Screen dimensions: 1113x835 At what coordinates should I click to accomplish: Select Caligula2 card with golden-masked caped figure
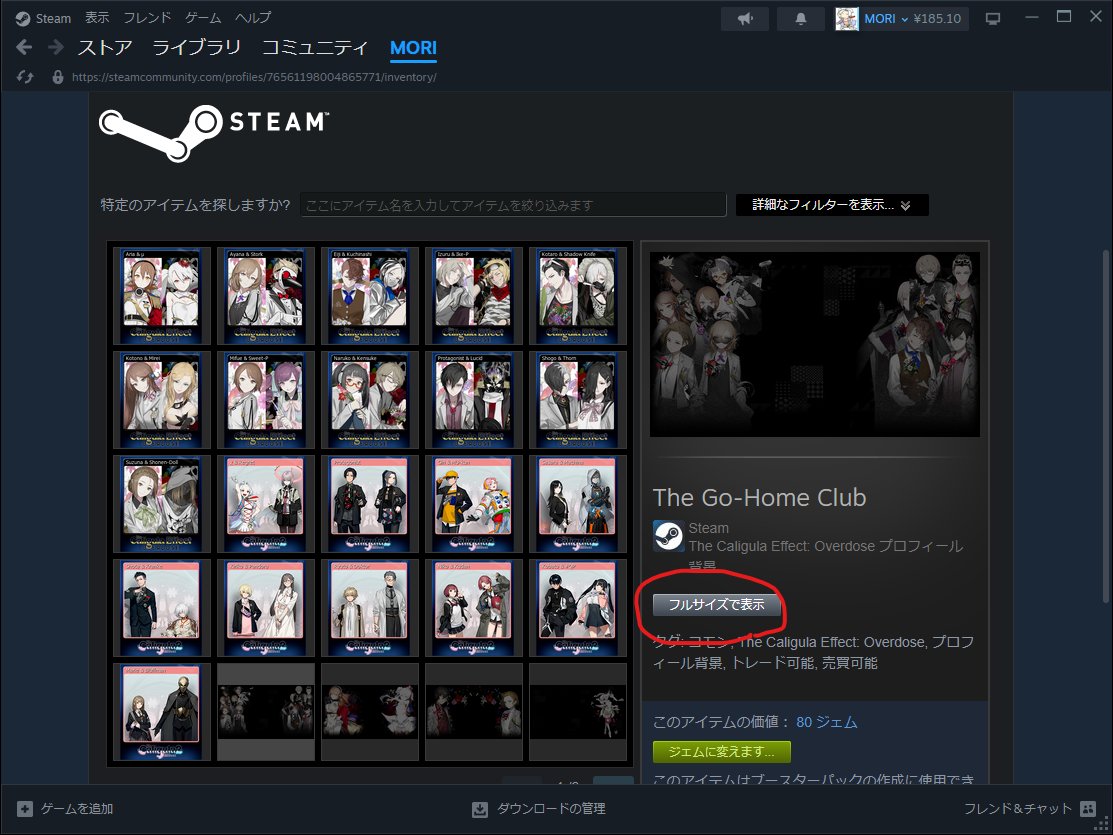162,711
